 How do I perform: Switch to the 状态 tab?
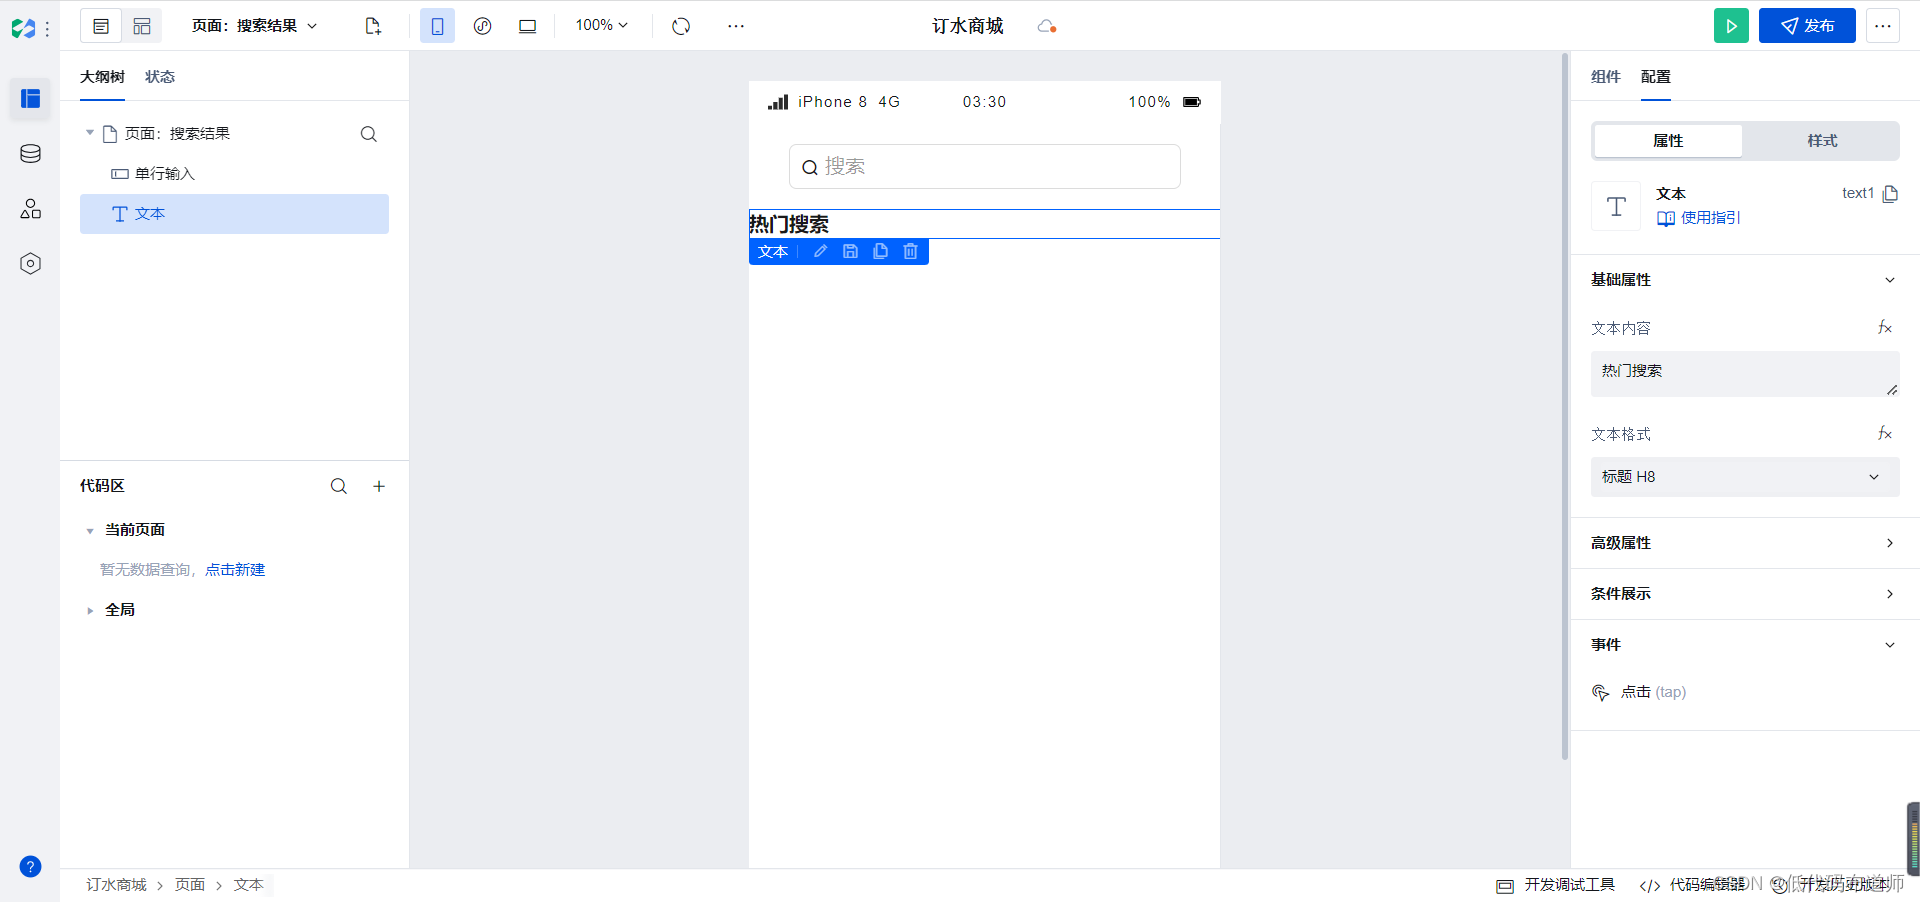pyautogui.click(x=160, y=77)
